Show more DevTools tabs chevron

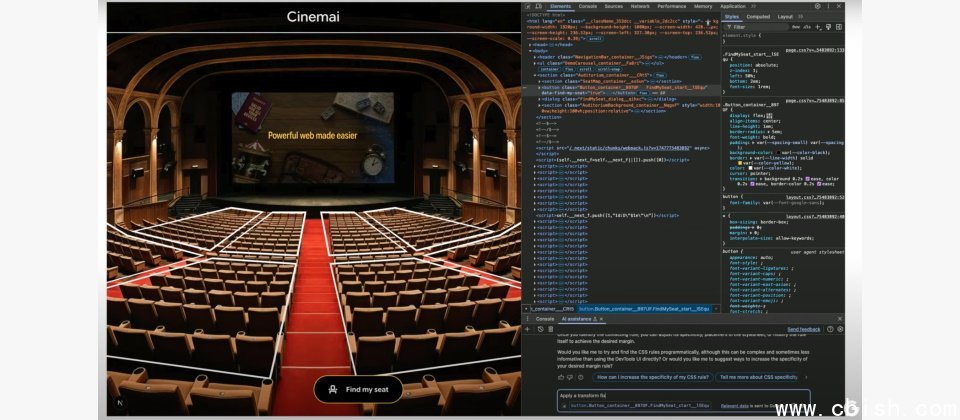tap(754, 6)
